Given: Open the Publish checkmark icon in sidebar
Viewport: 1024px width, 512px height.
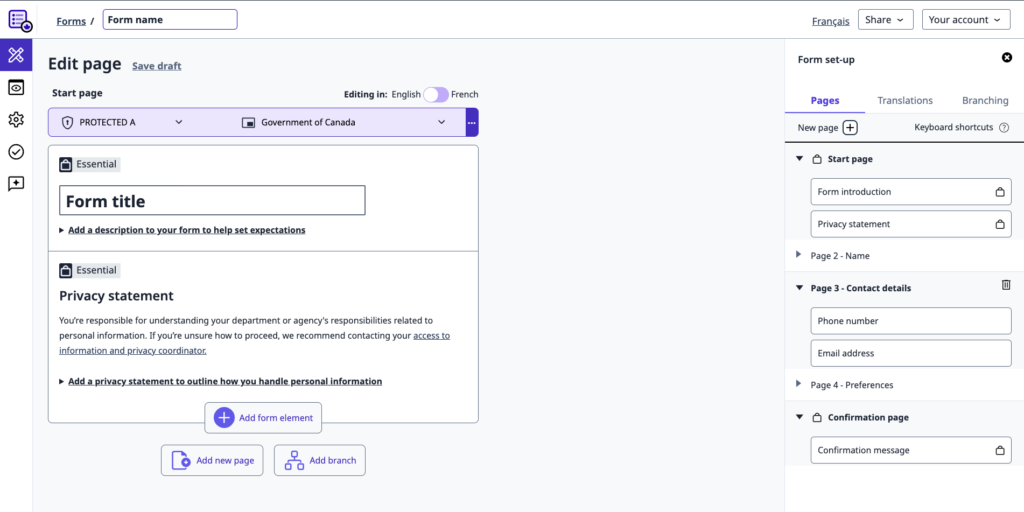Looking at the screenshot, I should [16, 152].
